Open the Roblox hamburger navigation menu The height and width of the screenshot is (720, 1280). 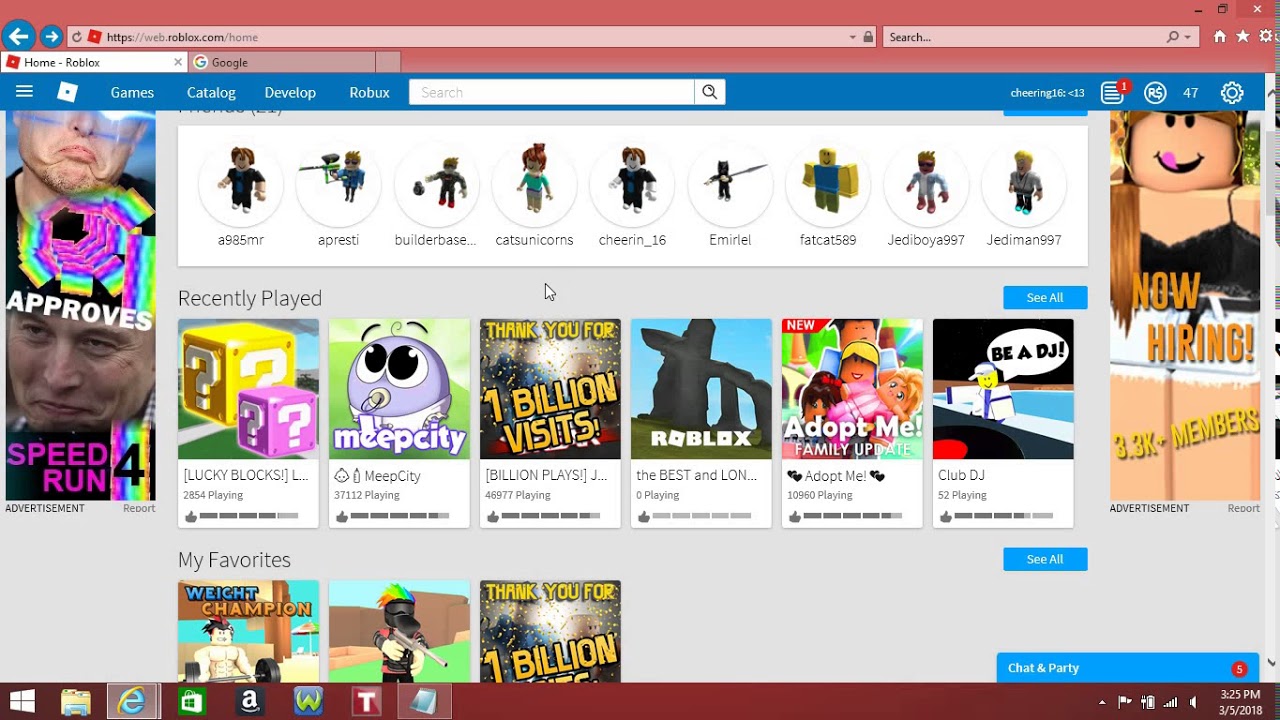[25, 92]
